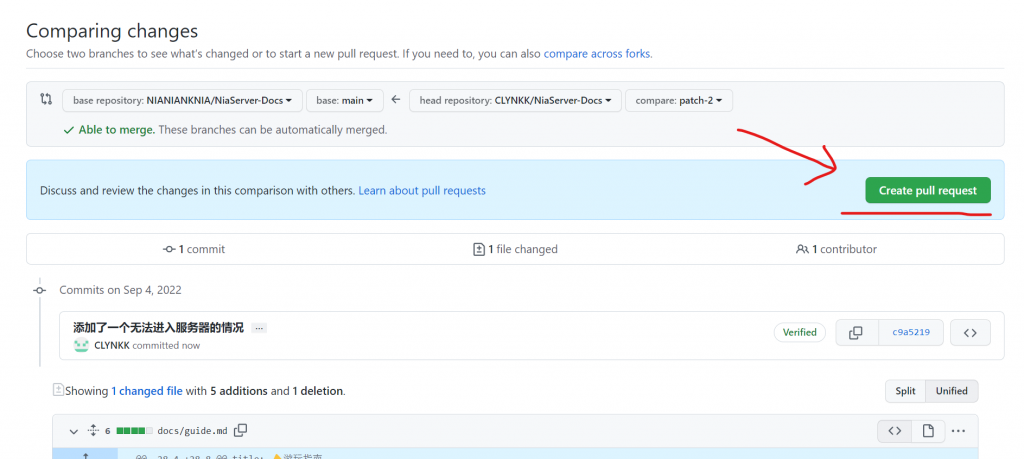Open the base: main branch dropdown
The height and width of the screenshot is (459, 1024).
pyautogui.click(x=344, y=101)
